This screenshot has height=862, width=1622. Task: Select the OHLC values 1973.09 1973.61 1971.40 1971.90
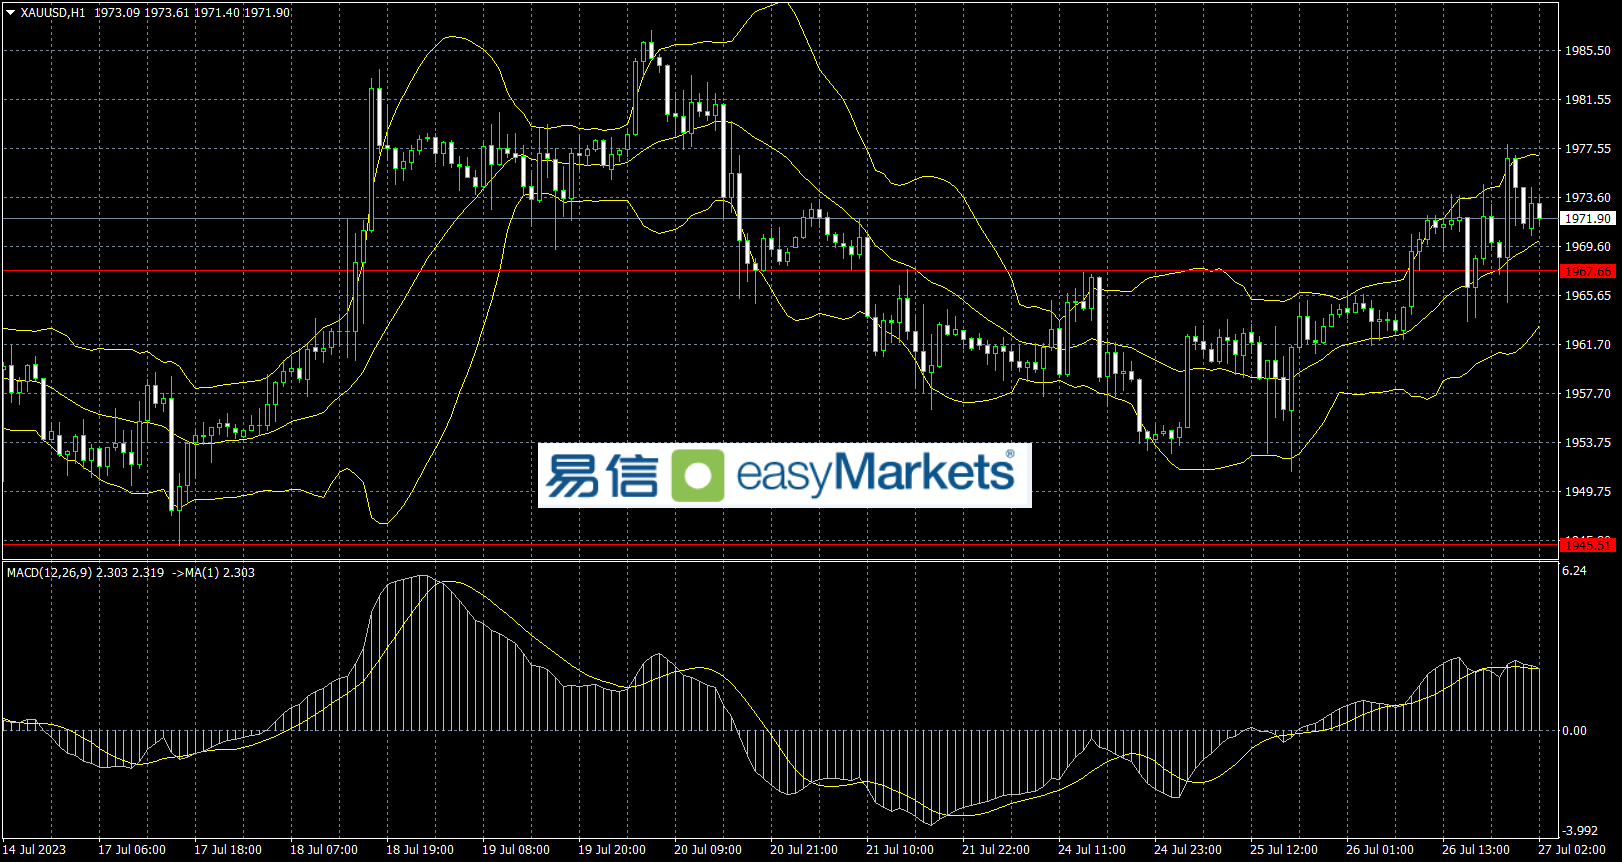point(193,13)
